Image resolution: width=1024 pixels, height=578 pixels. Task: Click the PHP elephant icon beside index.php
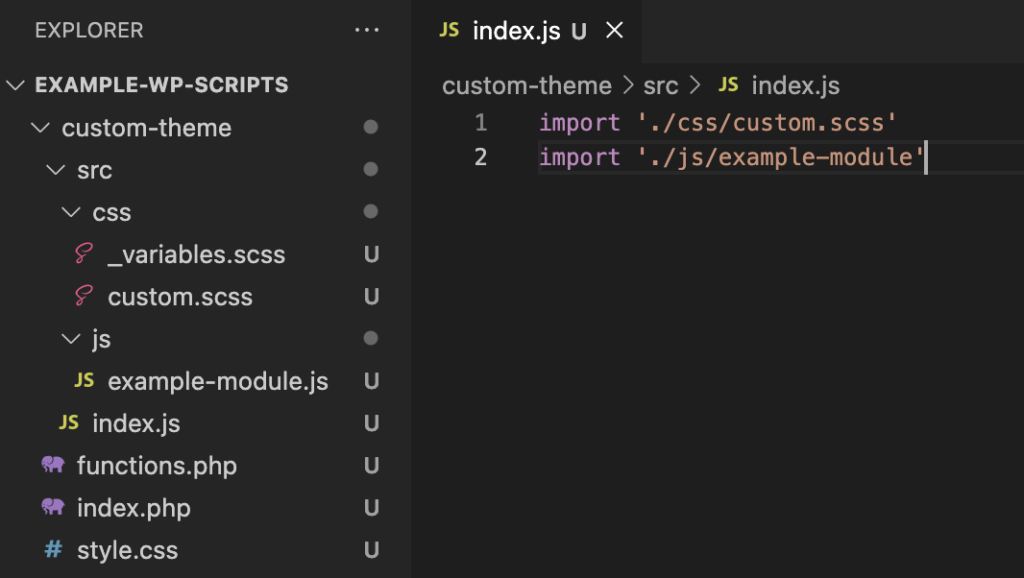point(53,507)
